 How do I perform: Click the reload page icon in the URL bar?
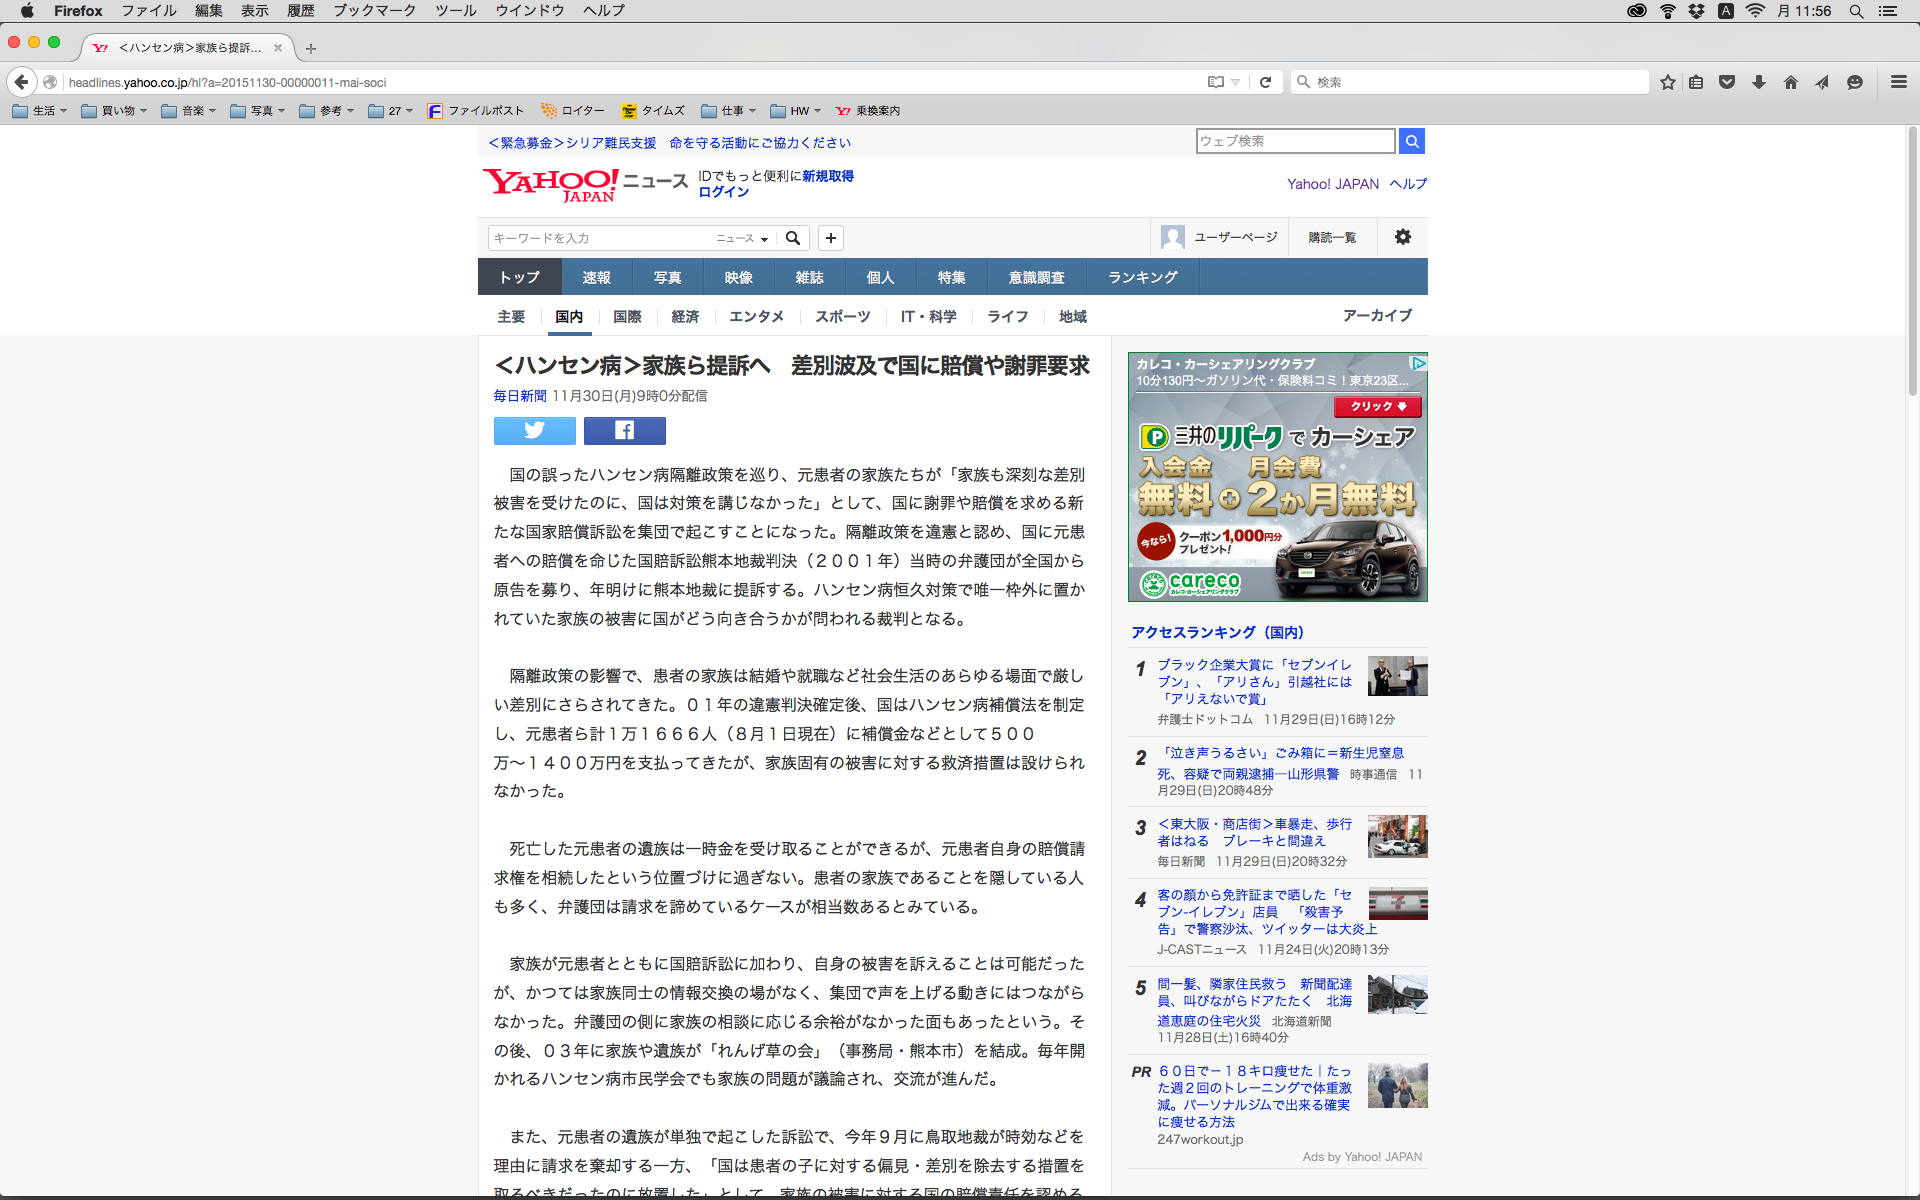coord(1265,82)
